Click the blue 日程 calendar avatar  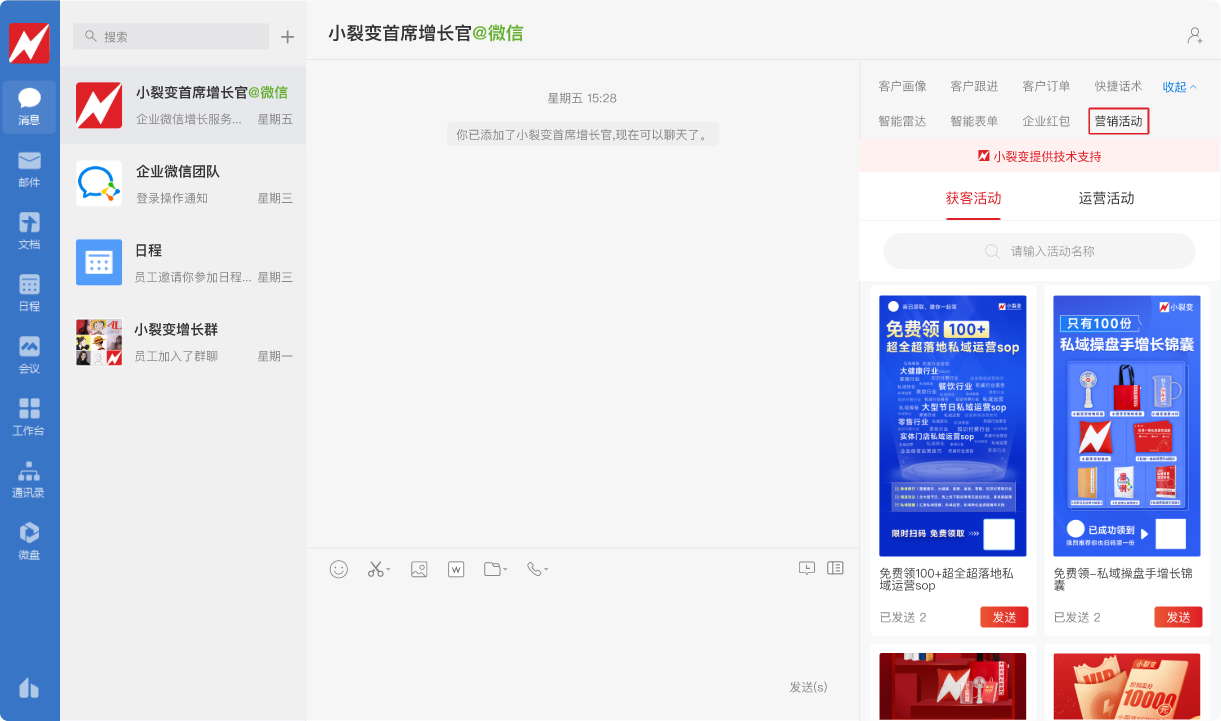[99, 263]
